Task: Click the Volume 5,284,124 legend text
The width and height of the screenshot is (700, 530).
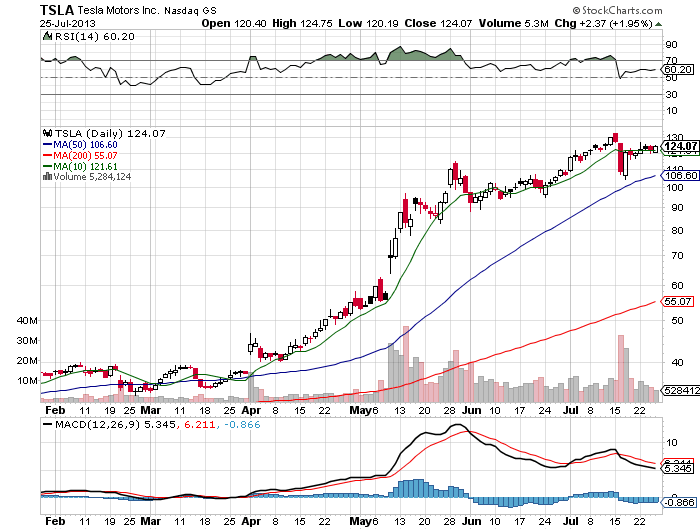Action: coord(92,177)
